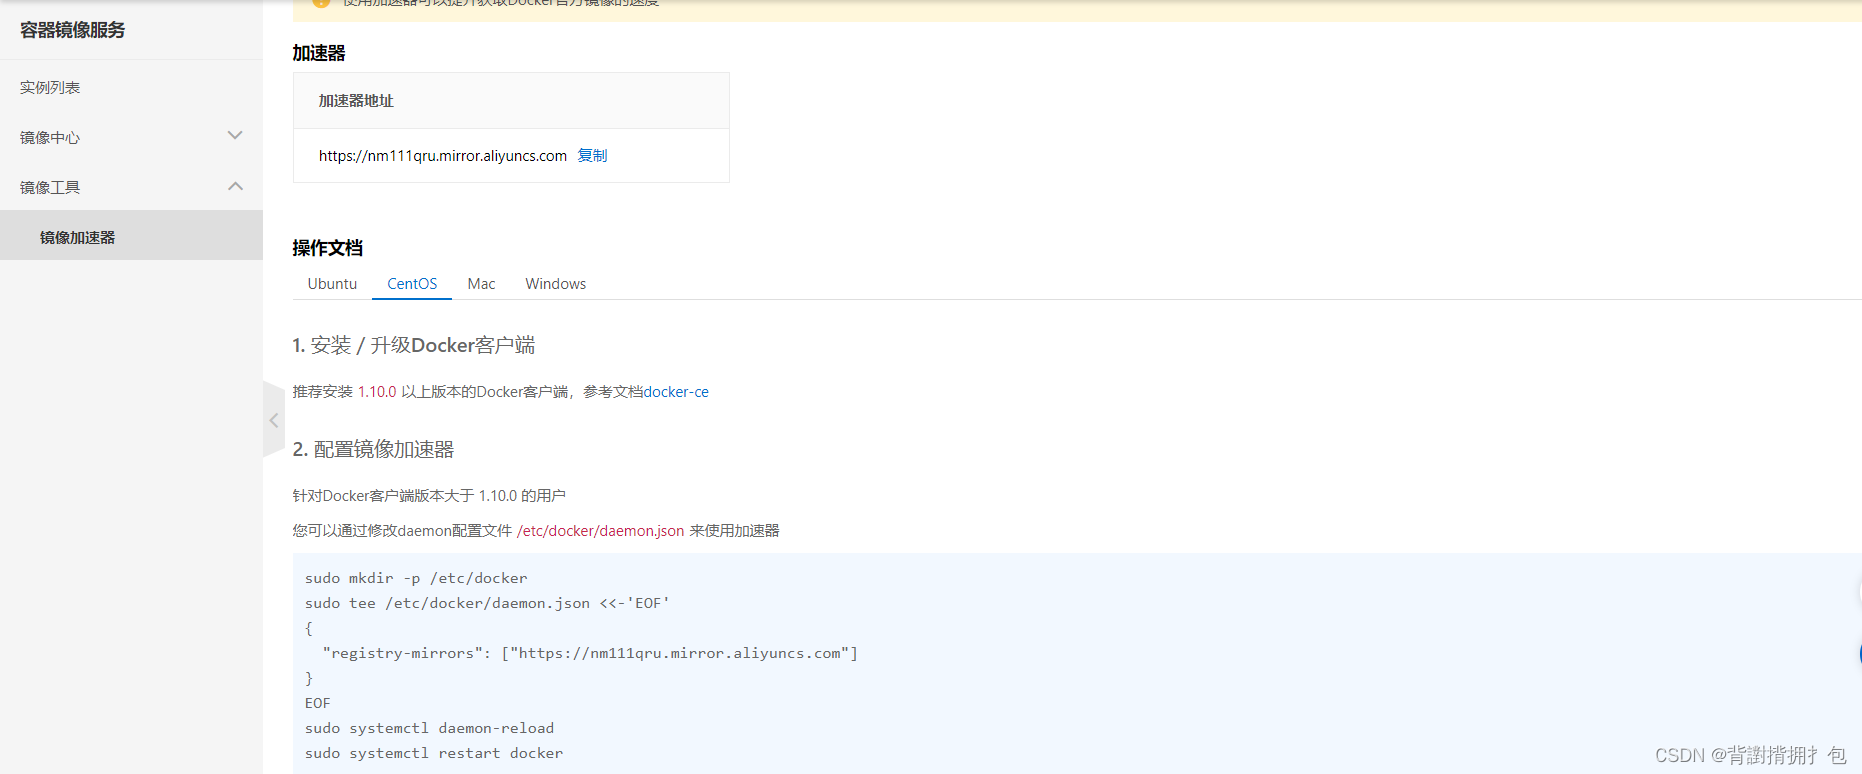
Task: Click the 操作文档 section heading
Action: (x=328, y=248)
